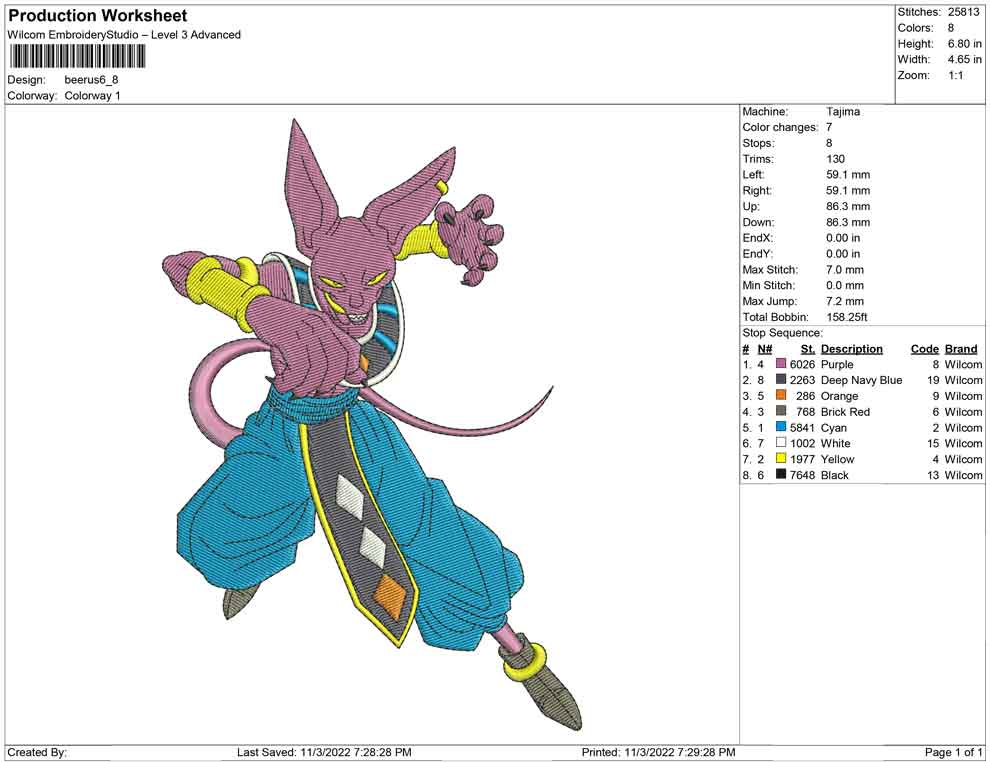Click the Zoom value '1:1'
The image size is (990, 762).
(x=955, y=75)
